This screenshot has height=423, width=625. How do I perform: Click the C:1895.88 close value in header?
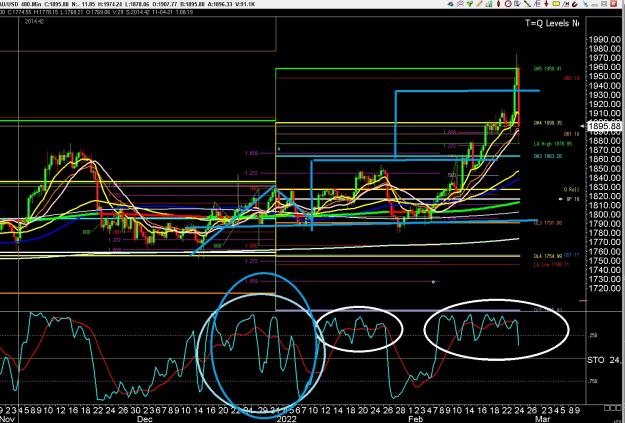click(x=56, y=4)
